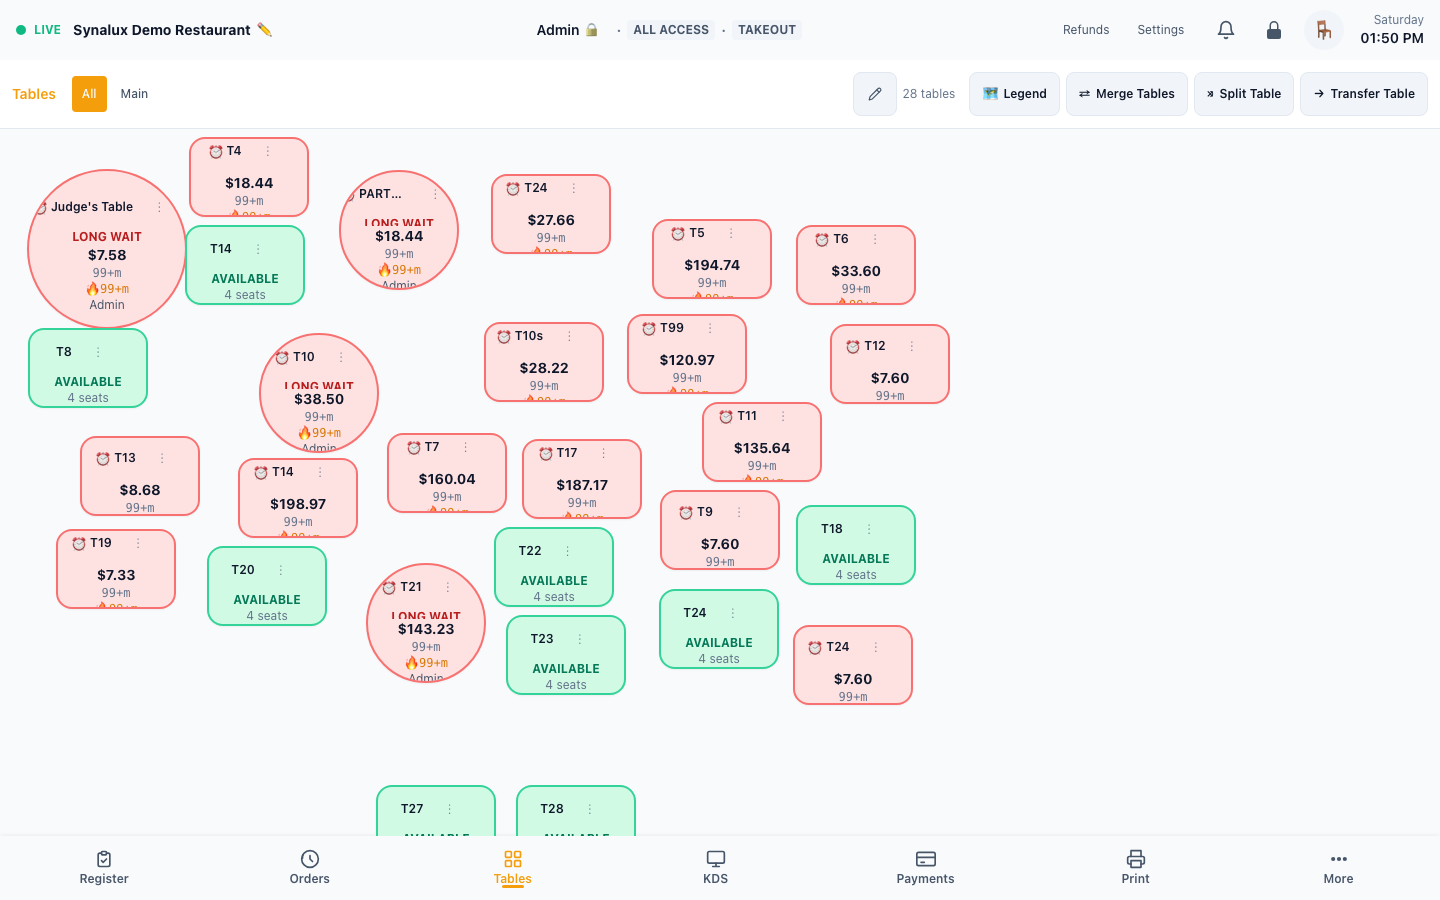Open the chair avatar icon

1324,30
